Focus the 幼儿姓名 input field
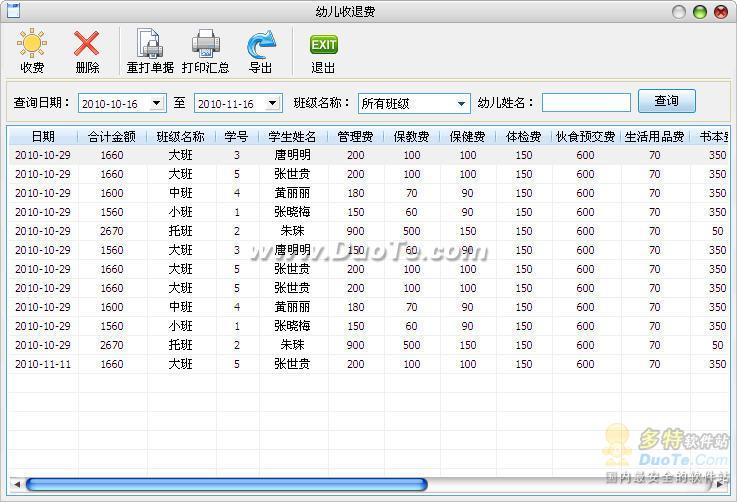The image size is (737, 502). pos(586,102)
